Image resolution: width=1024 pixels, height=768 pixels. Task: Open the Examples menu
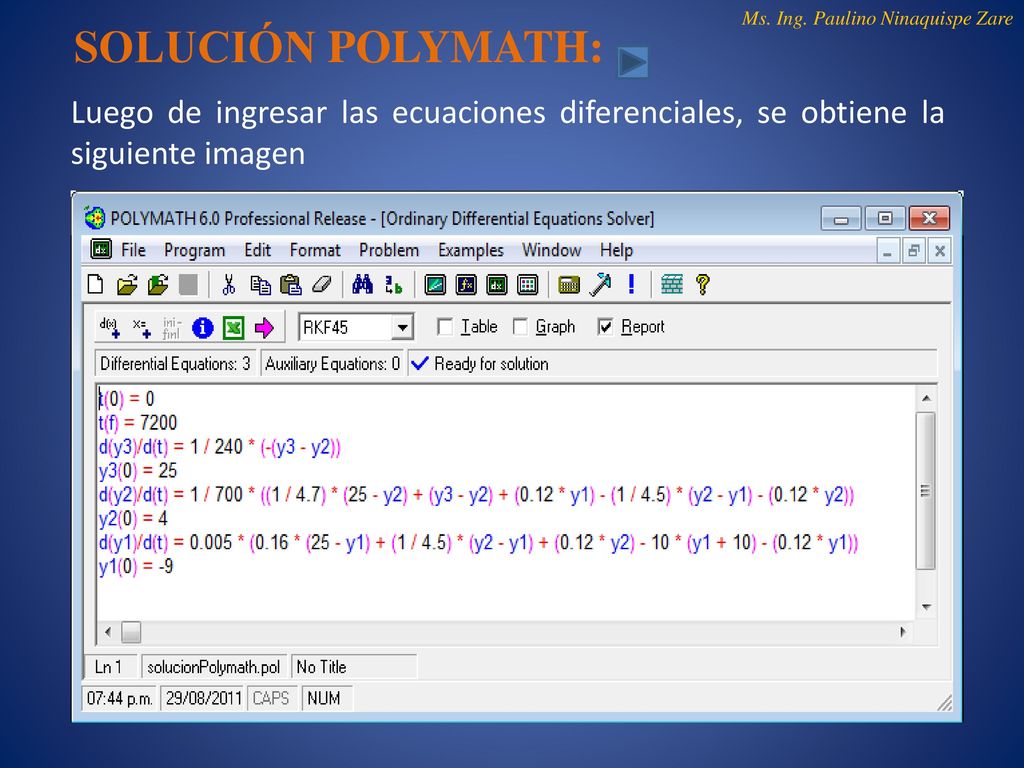[470, 250]
